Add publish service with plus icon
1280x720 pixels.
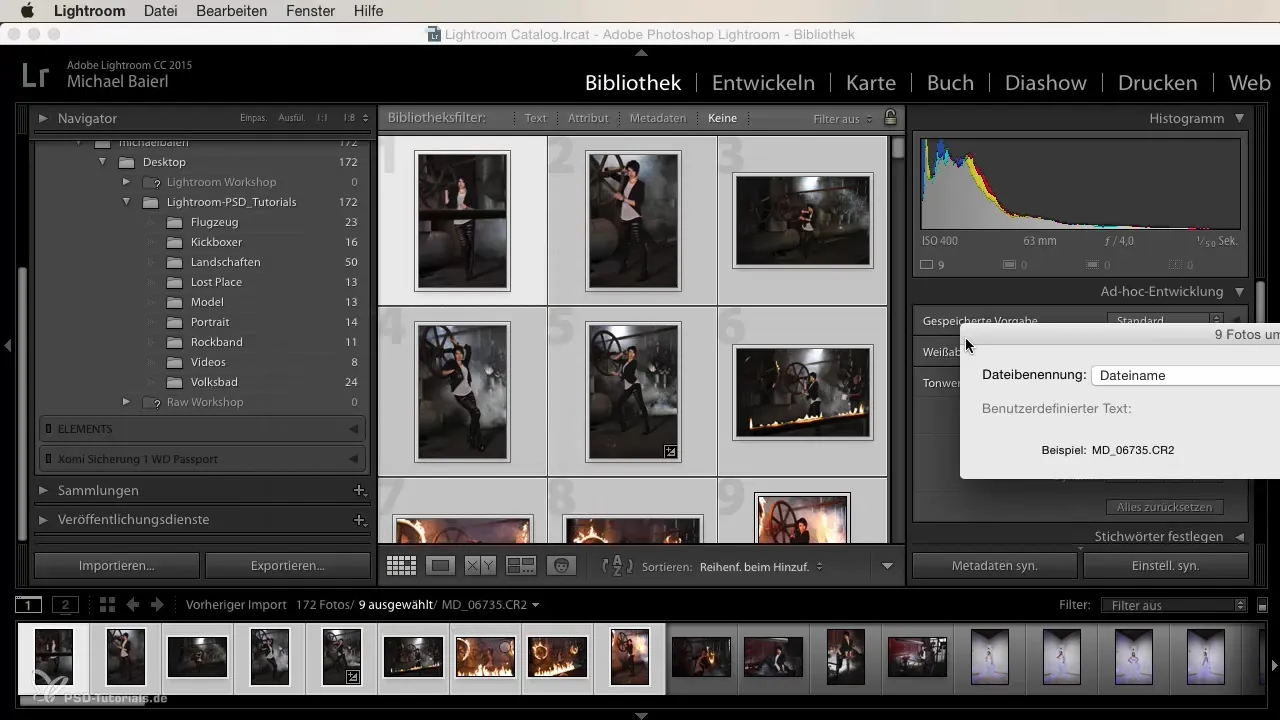tap(358, 520)
